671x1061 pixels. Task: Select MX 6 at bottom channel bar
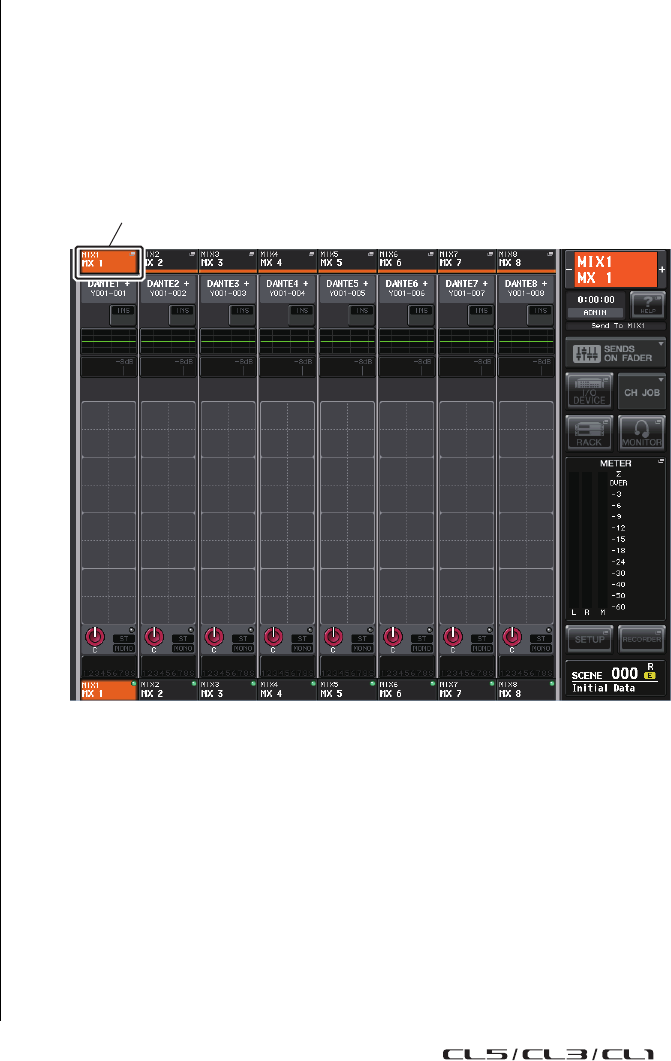[x=407, y=690]
